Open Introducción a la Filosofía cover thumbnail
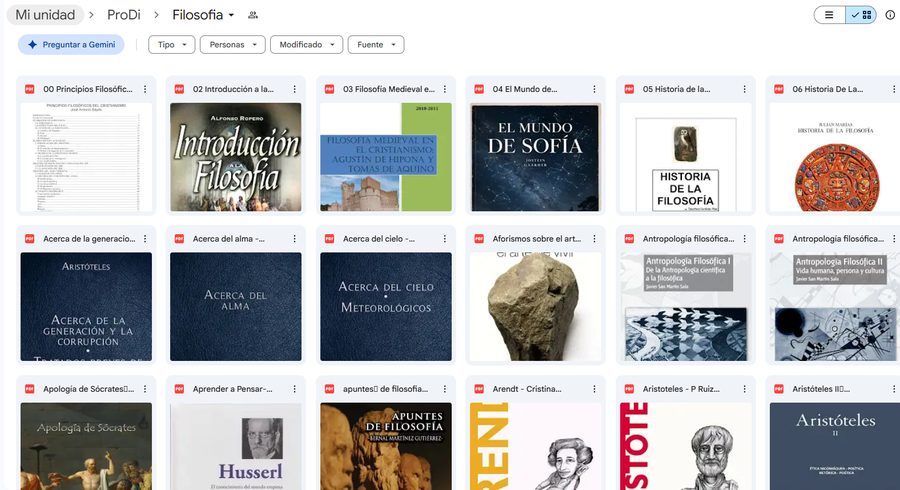900x490 pixels. (x=236, y=157)
